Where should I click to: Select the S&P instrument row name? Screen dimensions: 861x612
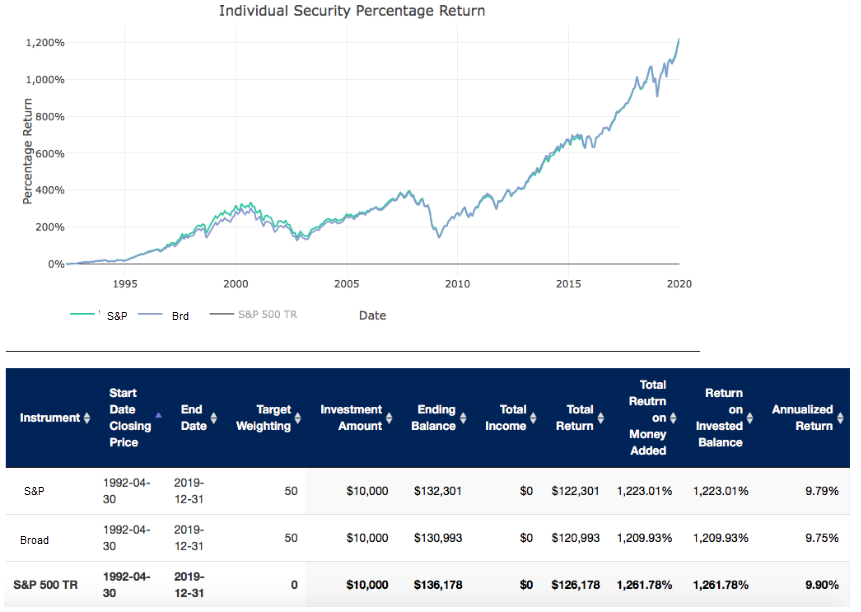point(34,491)
